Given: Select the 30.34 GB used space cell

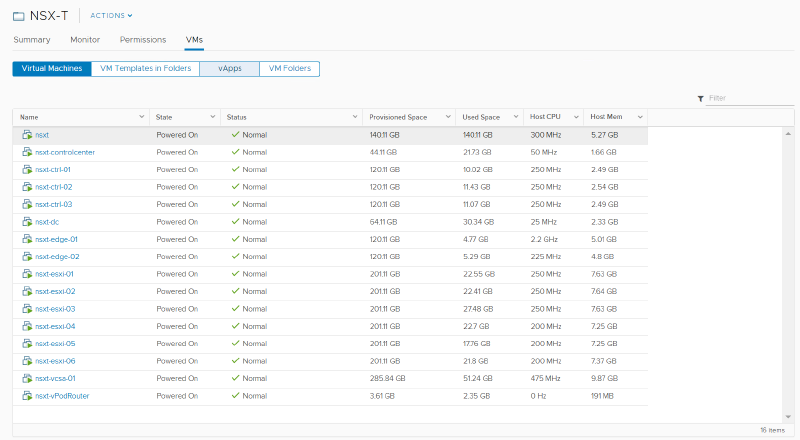Looking at the screenshot, I should (x=478, y=222).
